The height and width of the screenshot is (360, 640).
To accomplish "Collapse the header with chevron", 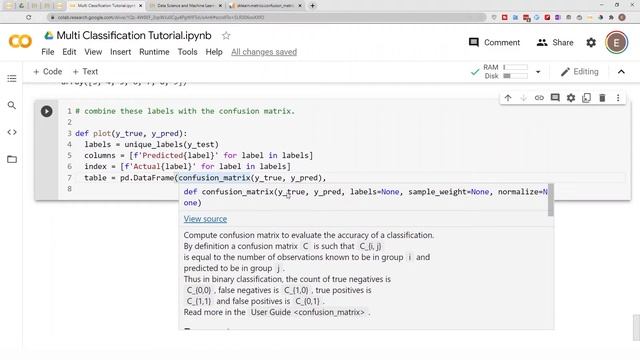I will [x=621, y=72].
